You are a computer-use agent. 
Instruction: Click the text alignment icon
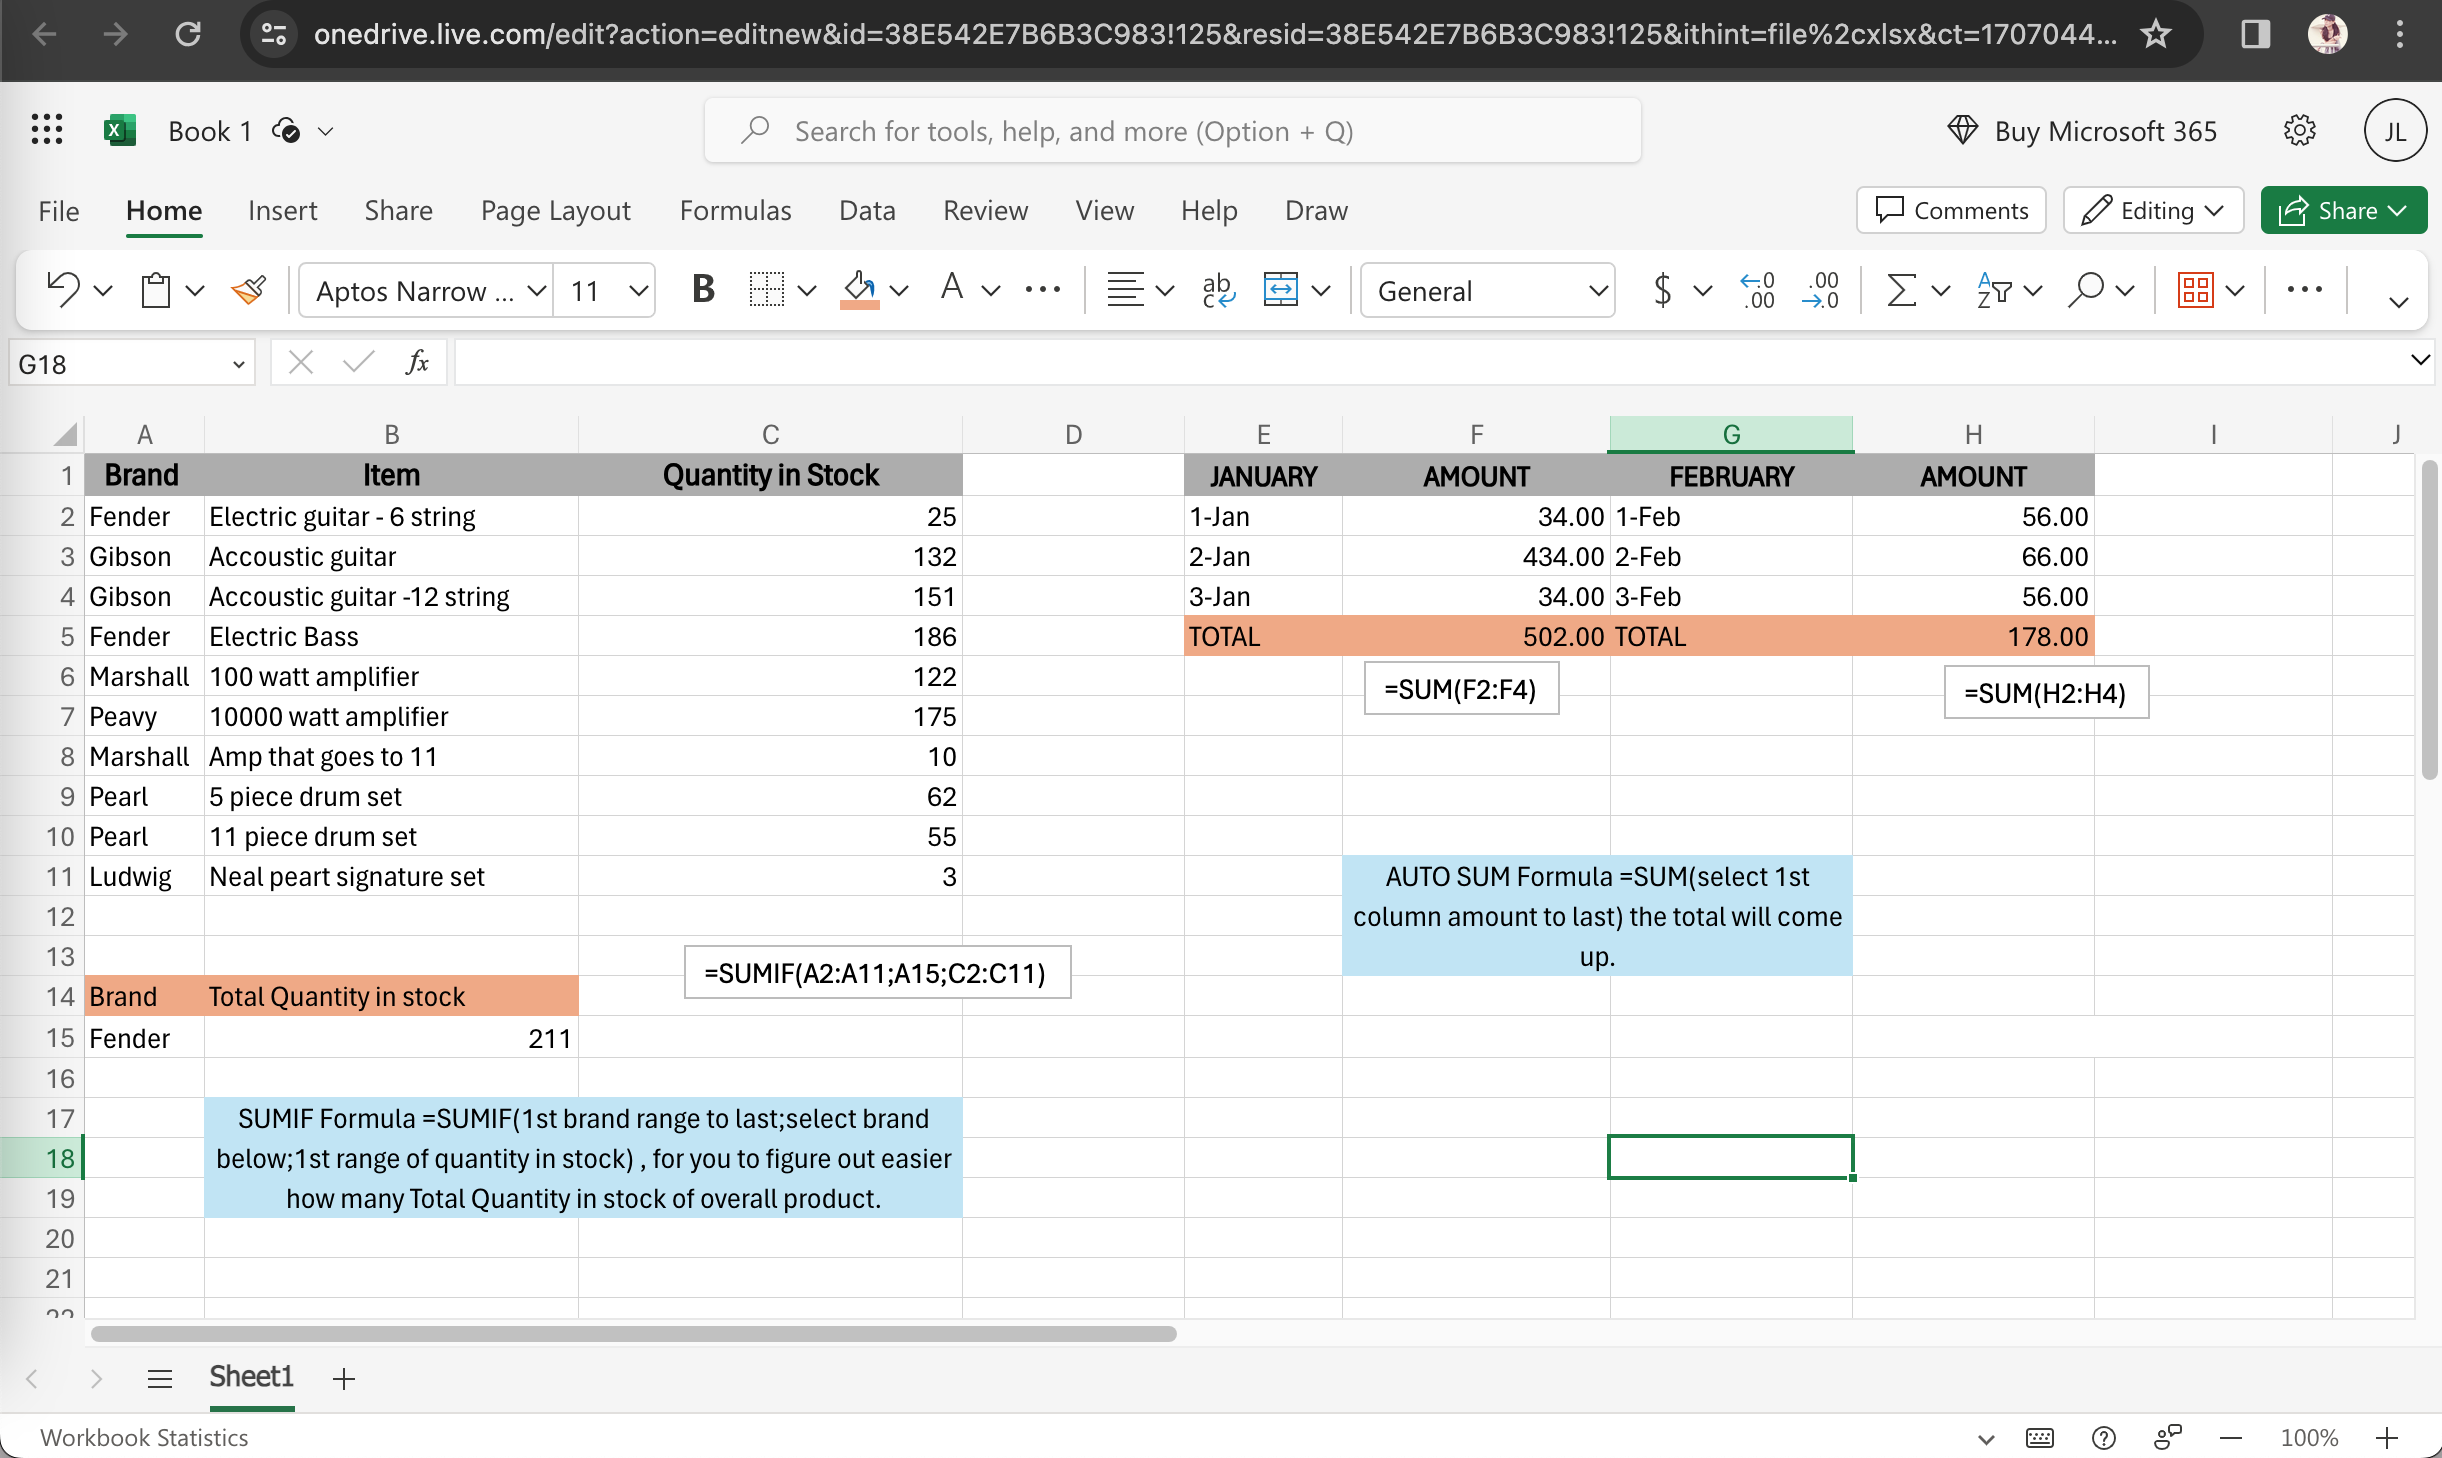coord(1125,290)
